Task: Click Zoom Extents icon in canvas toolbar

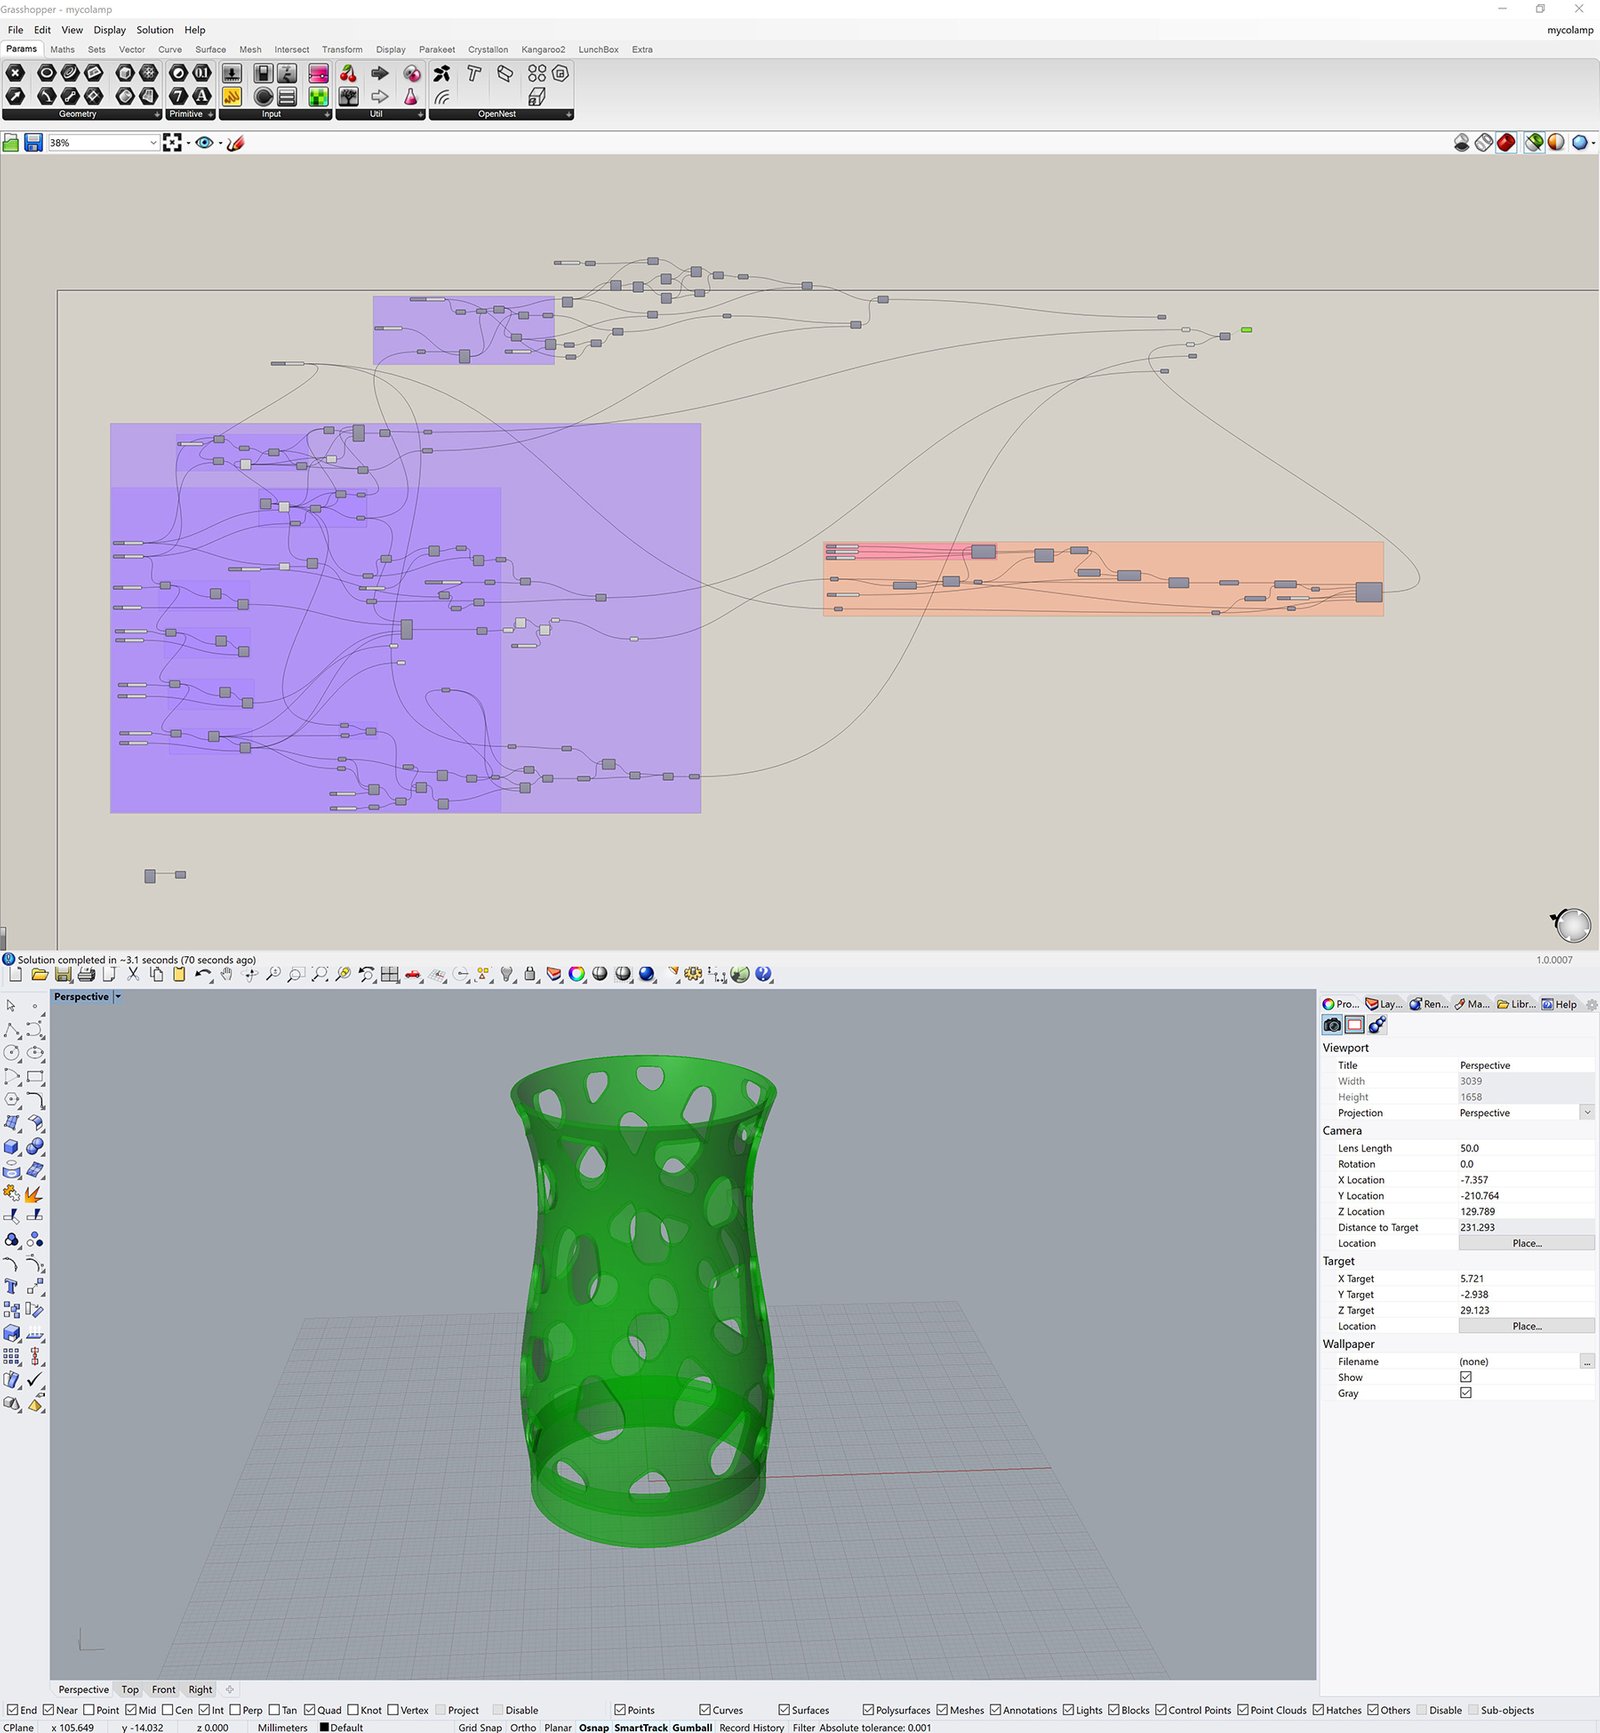Action: 172,143
